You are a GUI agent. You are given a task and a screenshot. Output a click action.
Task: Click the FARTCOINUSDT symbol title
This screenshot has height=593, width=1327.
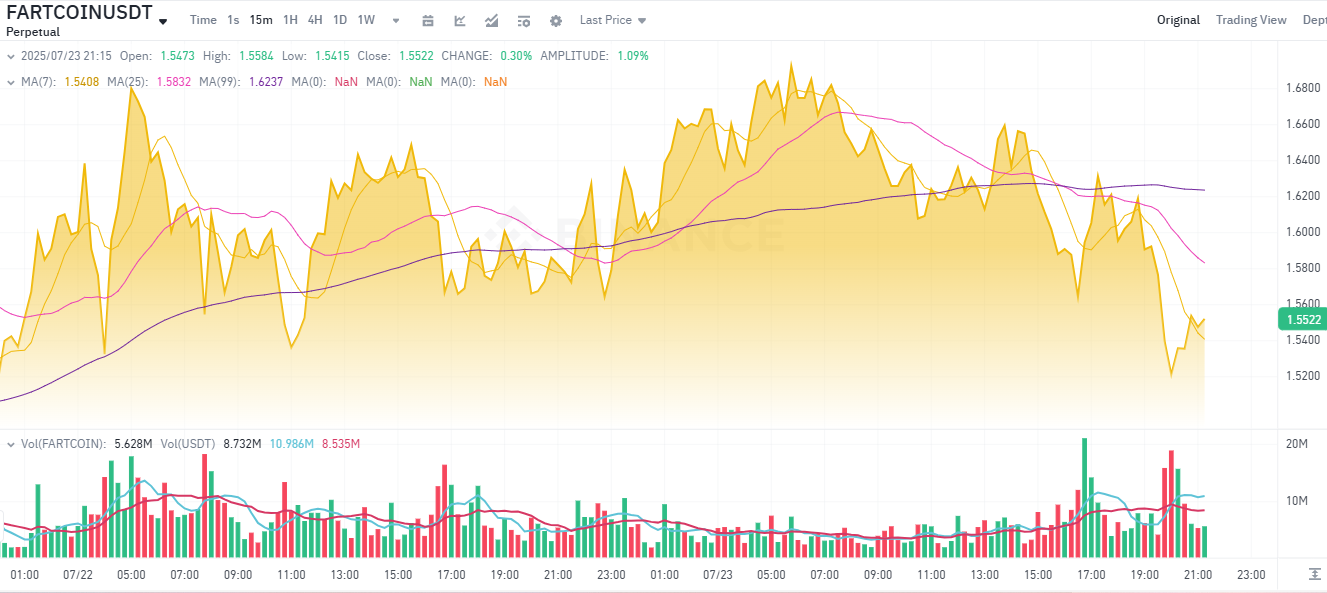click(x=80, y=13)
